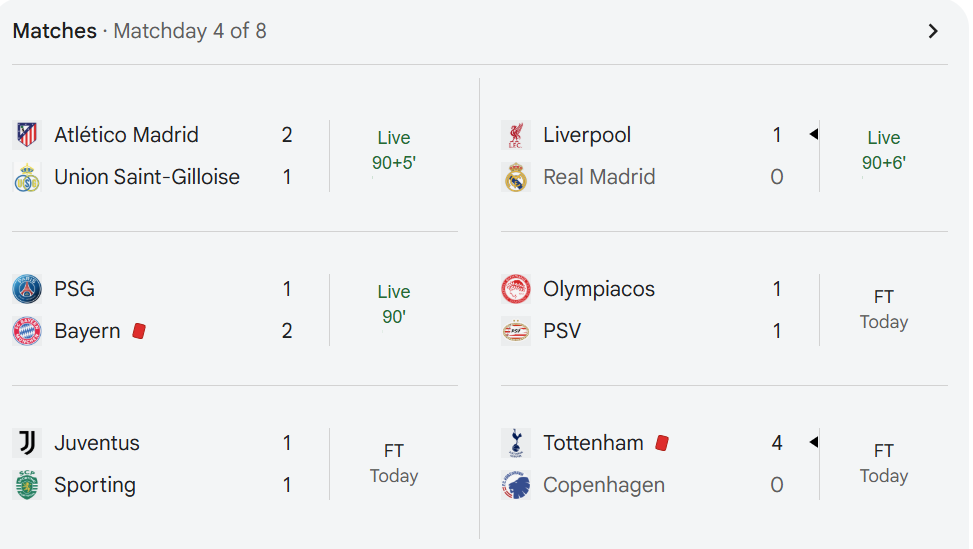Open the Live 90+5' match status
This screenshot has width=973, height=549.
394,150
